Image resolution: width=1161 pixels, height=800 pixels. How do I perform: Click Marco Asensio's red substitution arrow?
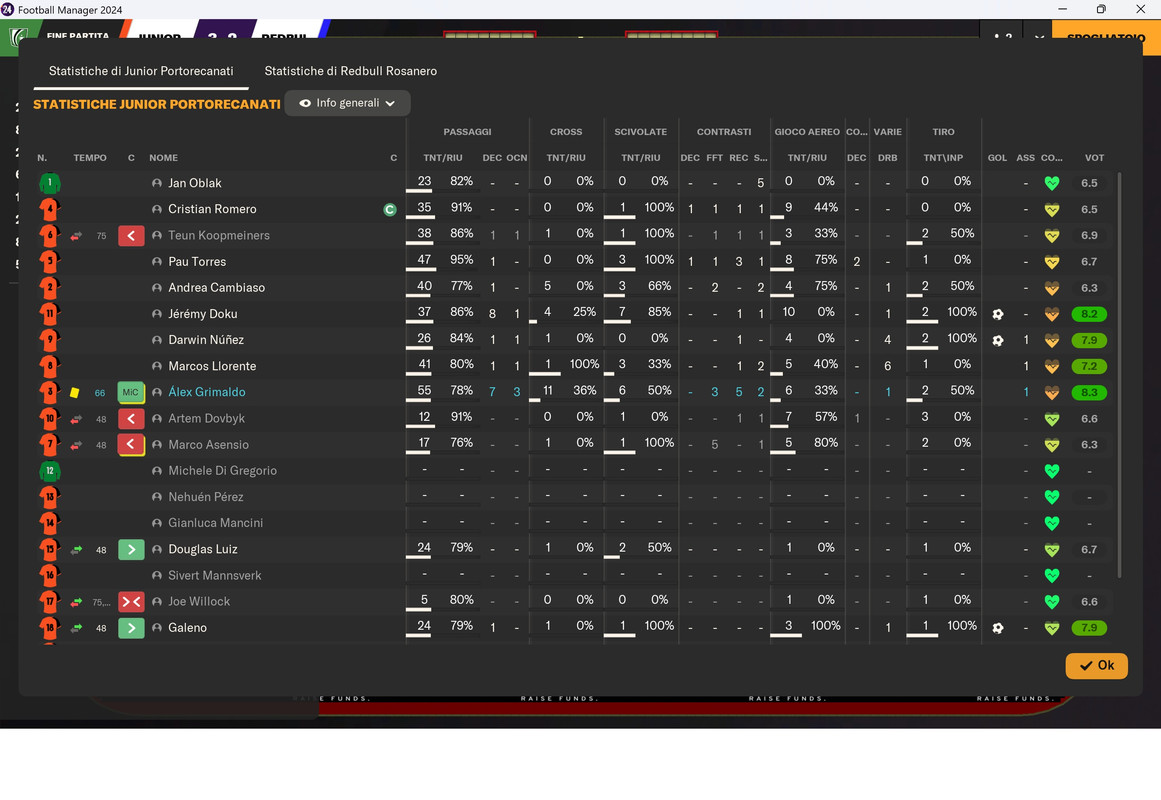131,444
